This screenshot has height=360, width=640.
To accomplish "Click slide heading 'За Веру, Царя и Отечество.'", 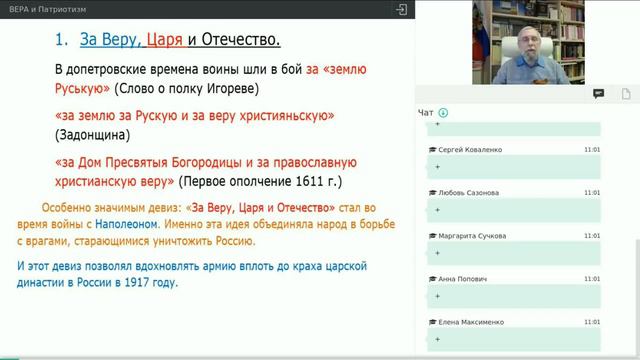I will (180, 40).
